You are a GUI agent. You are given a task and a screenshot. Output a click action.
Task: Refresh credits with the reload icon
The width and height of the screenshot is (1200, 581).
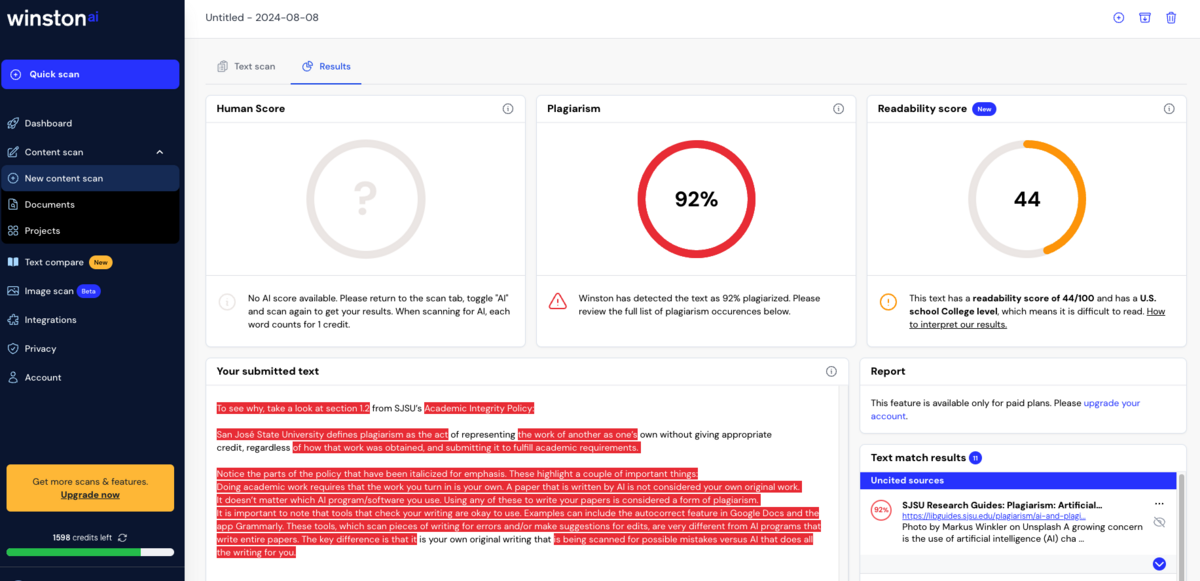click(x=122, y=537)
